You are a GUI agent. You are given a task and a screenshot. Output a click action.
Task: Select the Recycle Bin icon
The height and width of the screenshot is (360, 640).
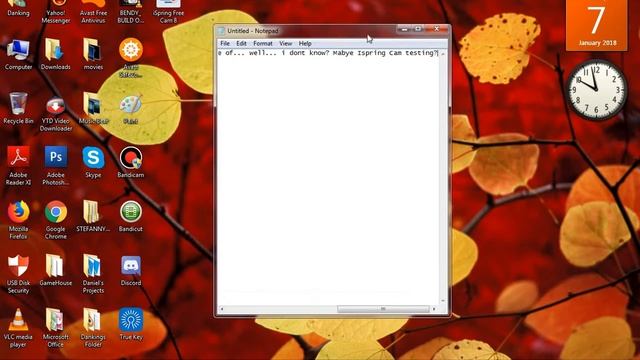(18, 109)
